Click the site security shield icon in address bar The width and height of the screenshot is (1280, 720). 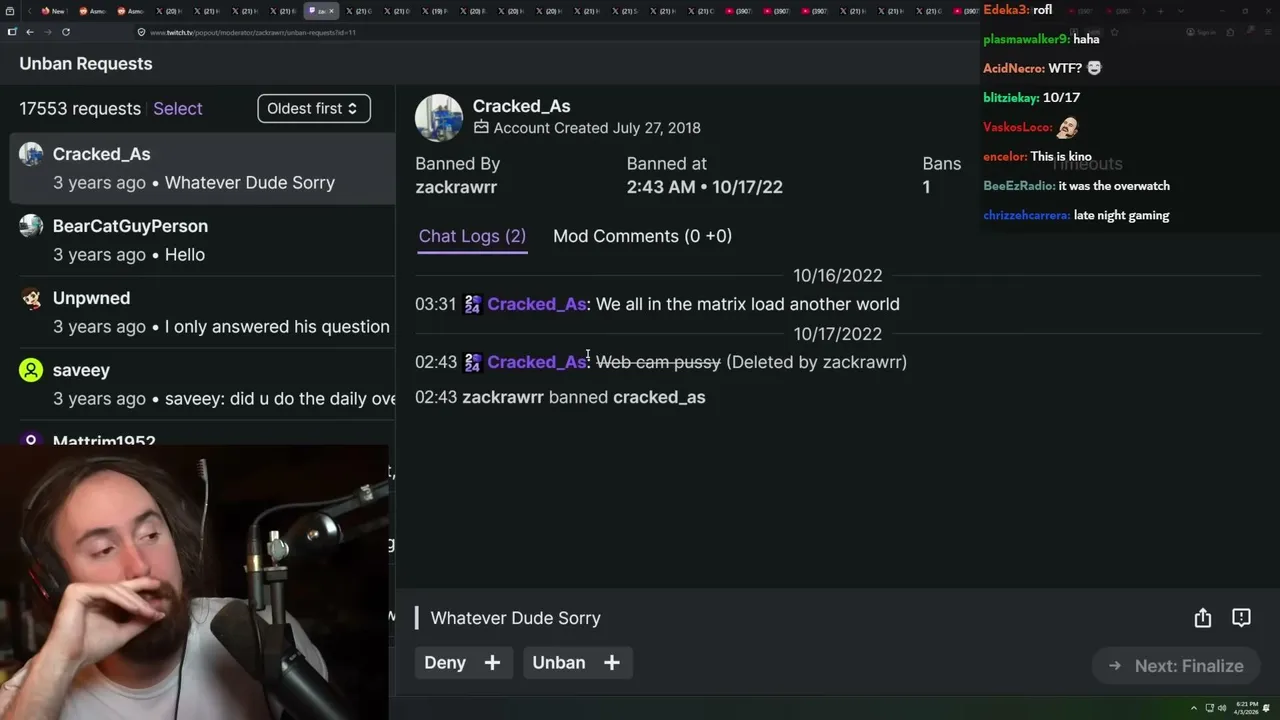pos(141,32)
